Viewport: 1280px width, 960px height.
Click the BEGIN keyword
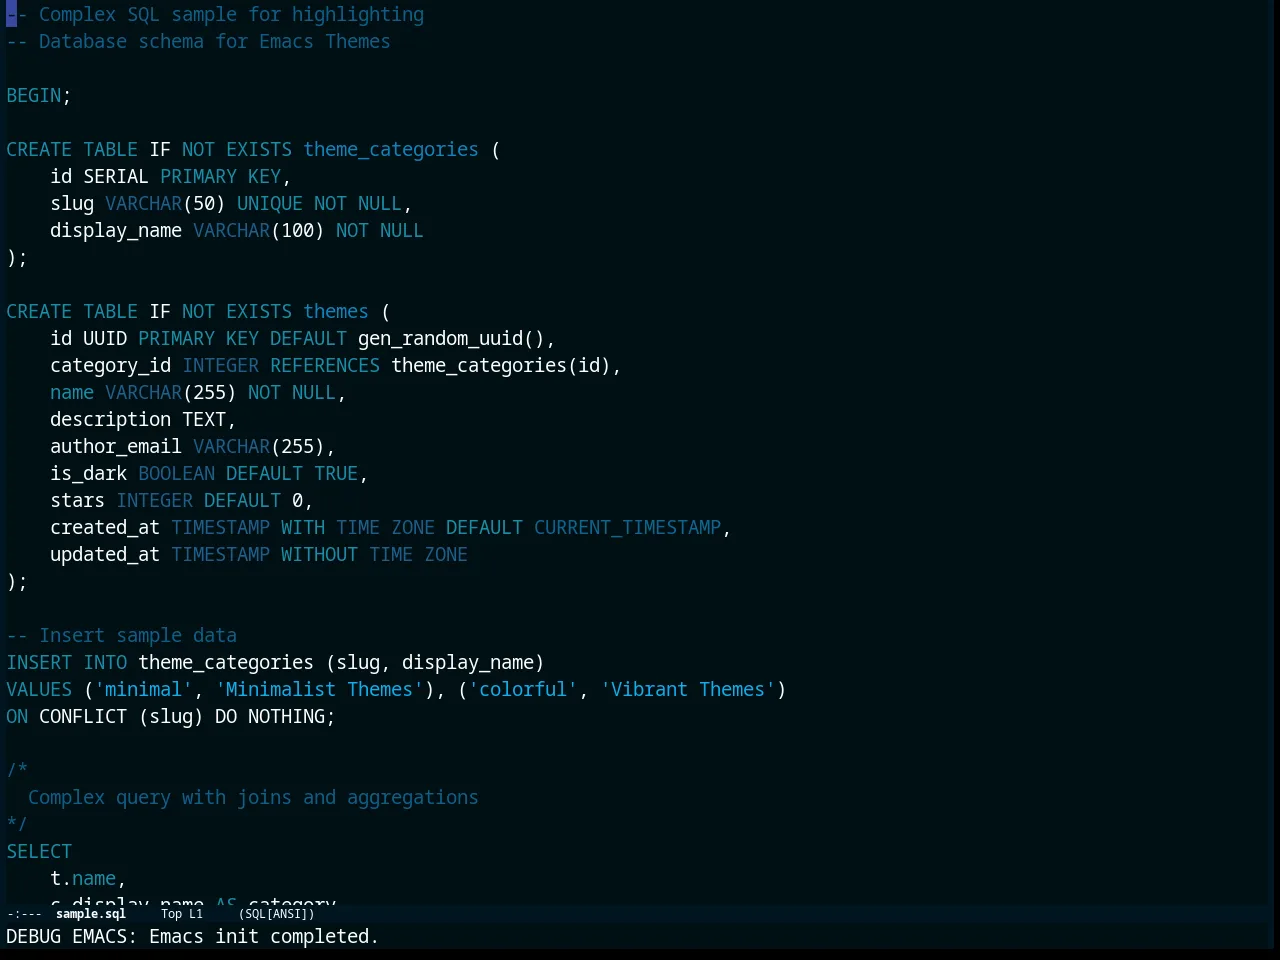(34, 96)
